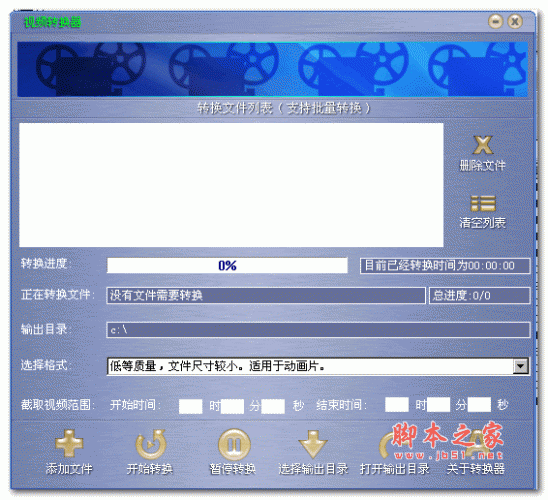Pause conversion with 暂停转换 icon
Screen dimensions: 548x500
pos(234,444)
